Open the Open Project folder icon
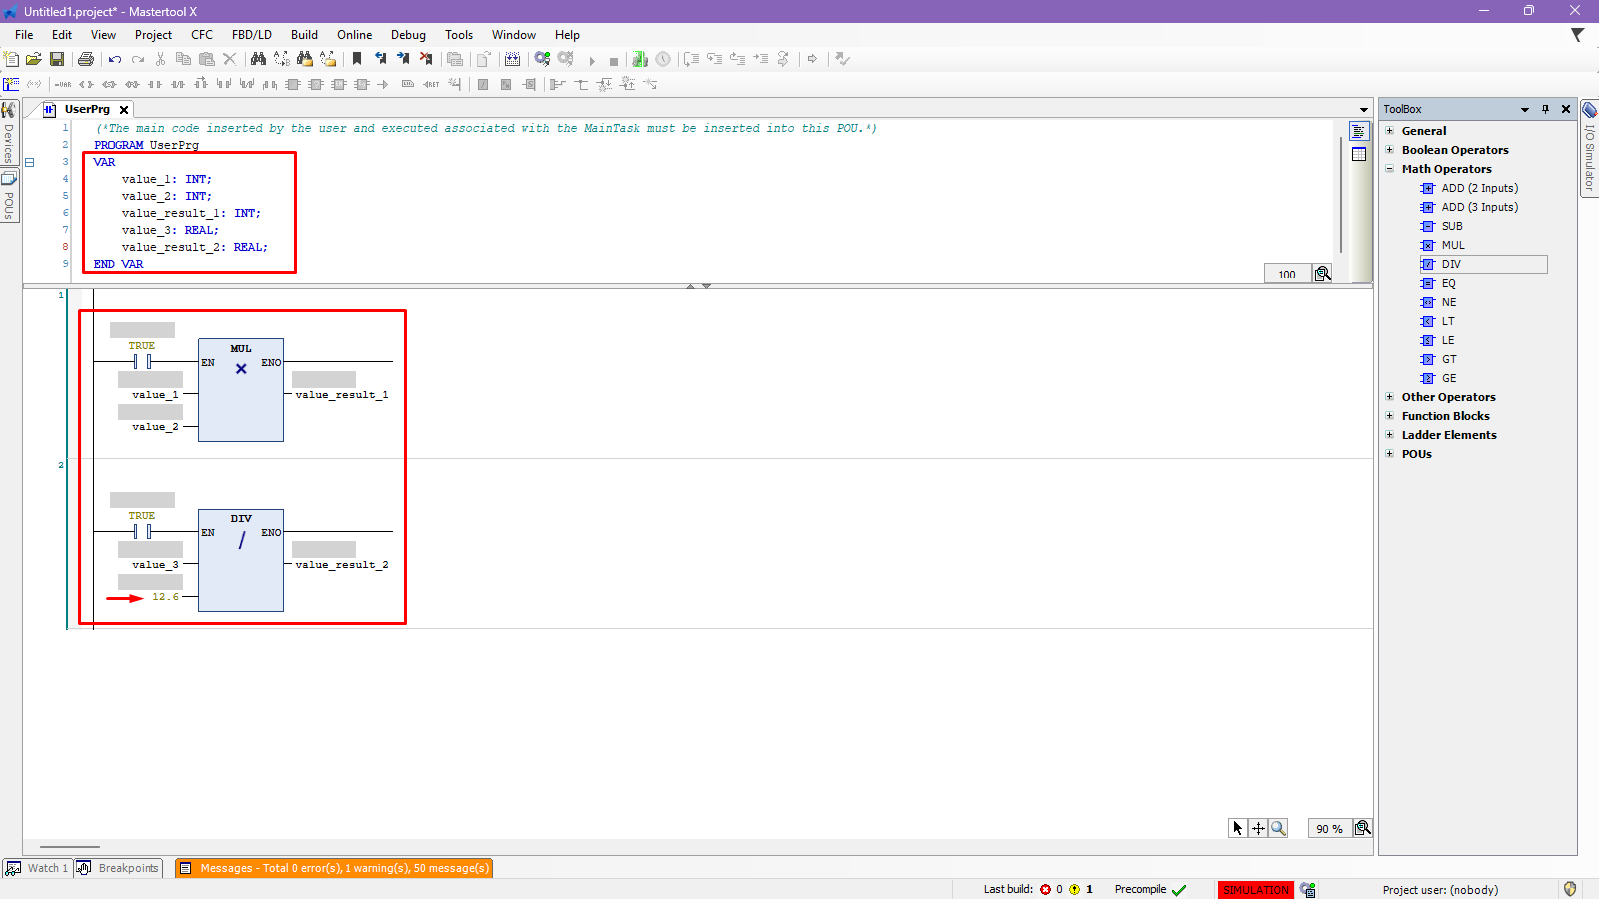The width and height of the screenshot is (1599, 899). (34, 60)
